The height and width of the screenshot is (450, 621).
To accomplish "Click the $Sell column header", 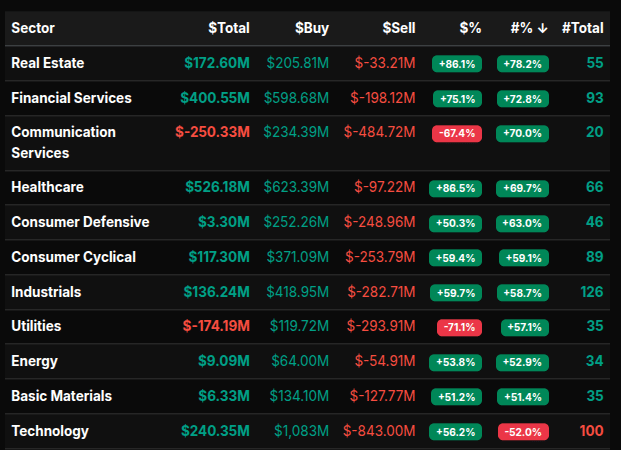I will click(398, 28).
